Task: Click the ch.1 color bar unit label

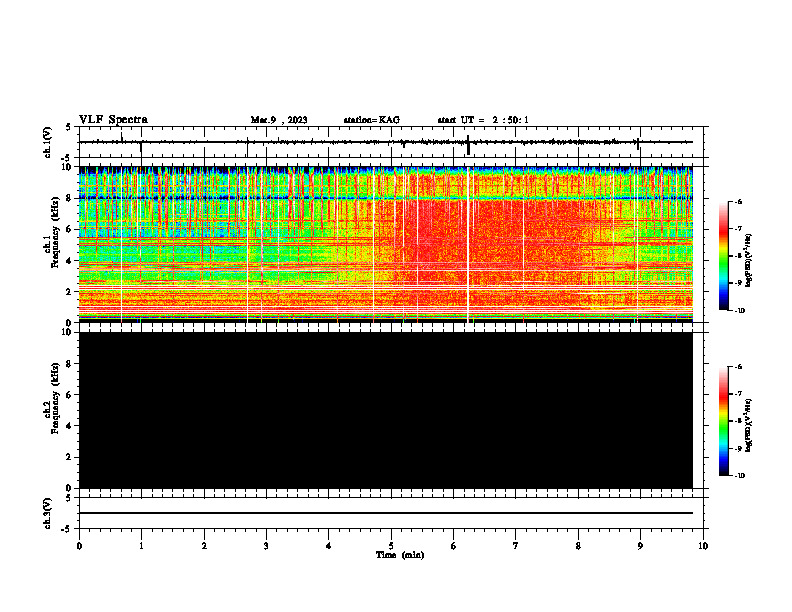Action: (x=749, y=260)
